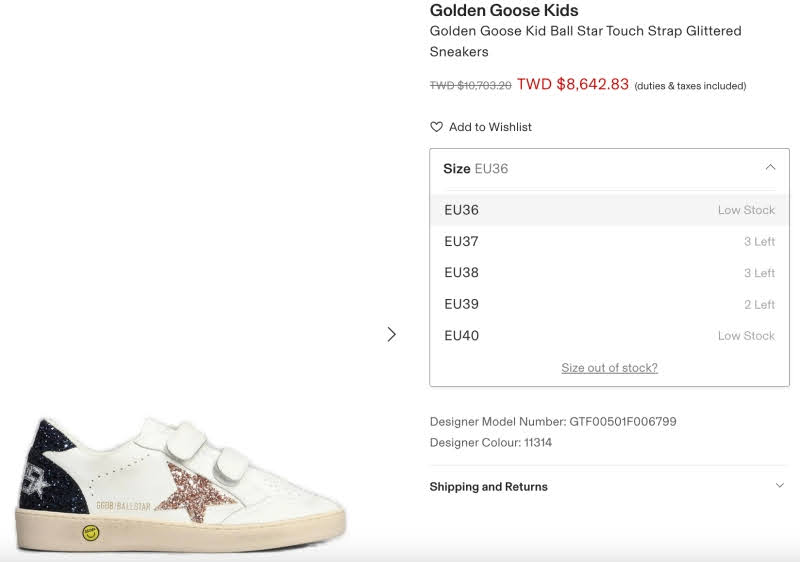Image resolution: width=800 pixels, height=562 pixels.
Task: Click the crossed-out original price
Action: tap(470, 86)
